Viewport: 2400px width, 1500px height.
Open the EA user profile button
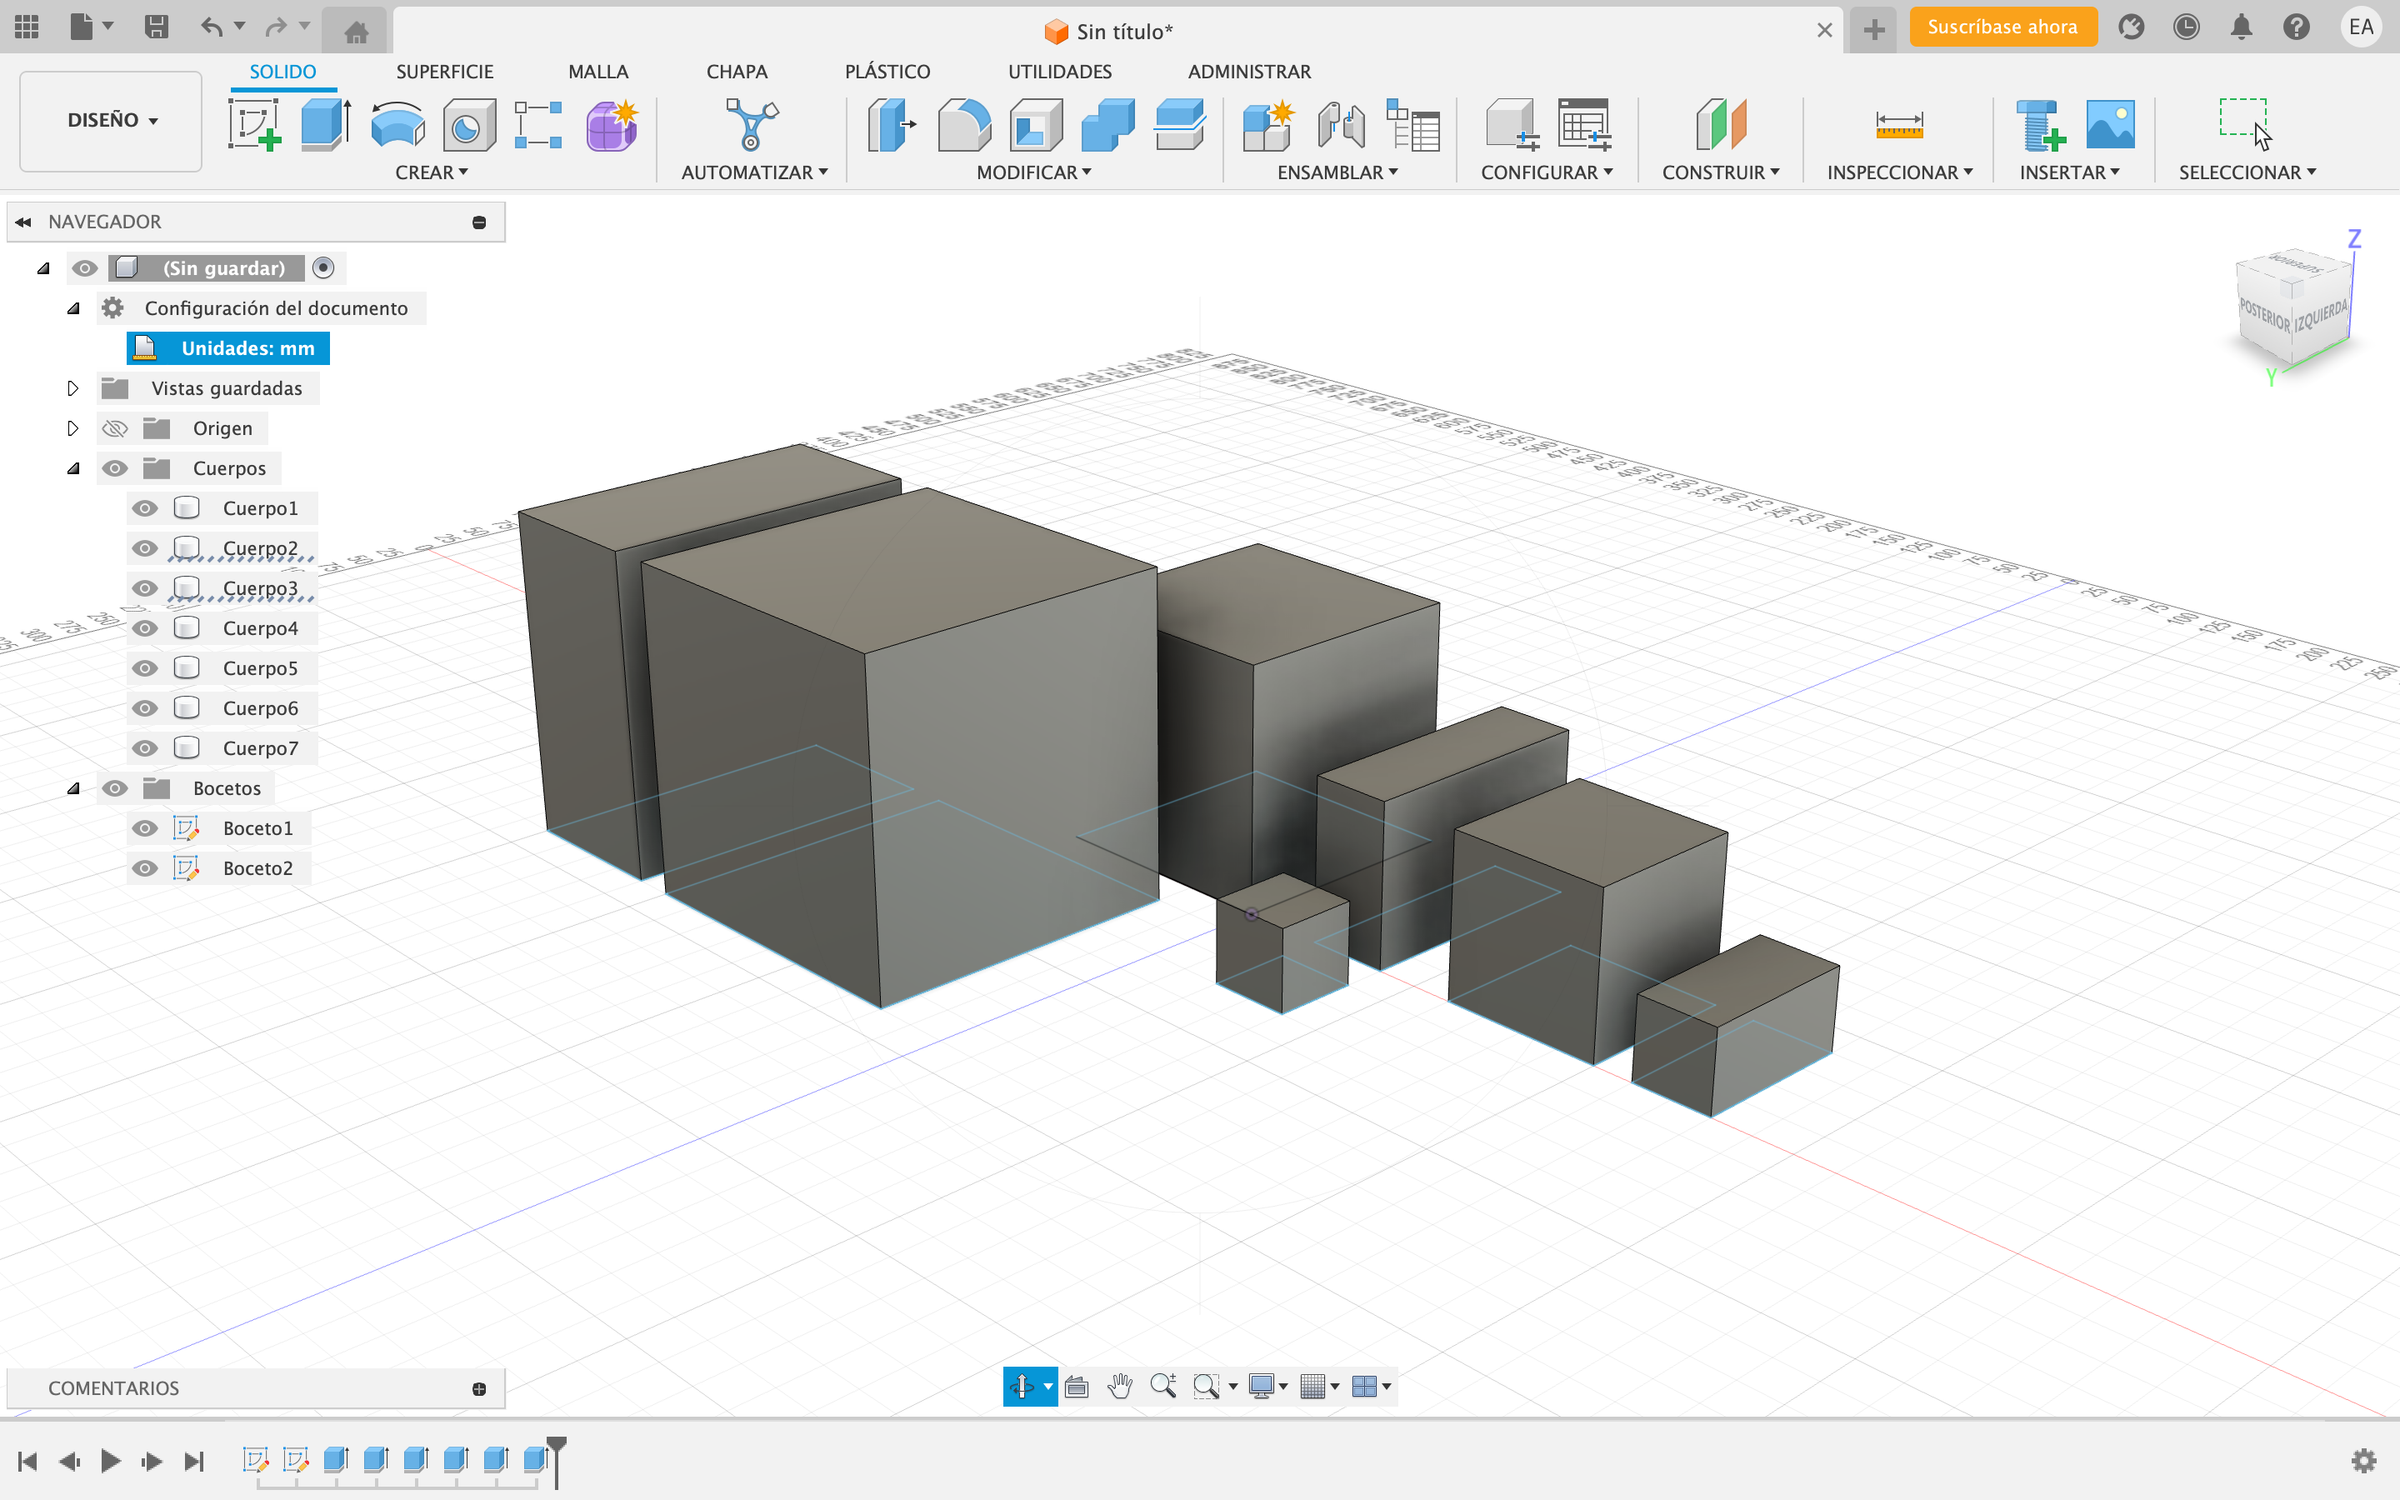(x=2361, y=27)
